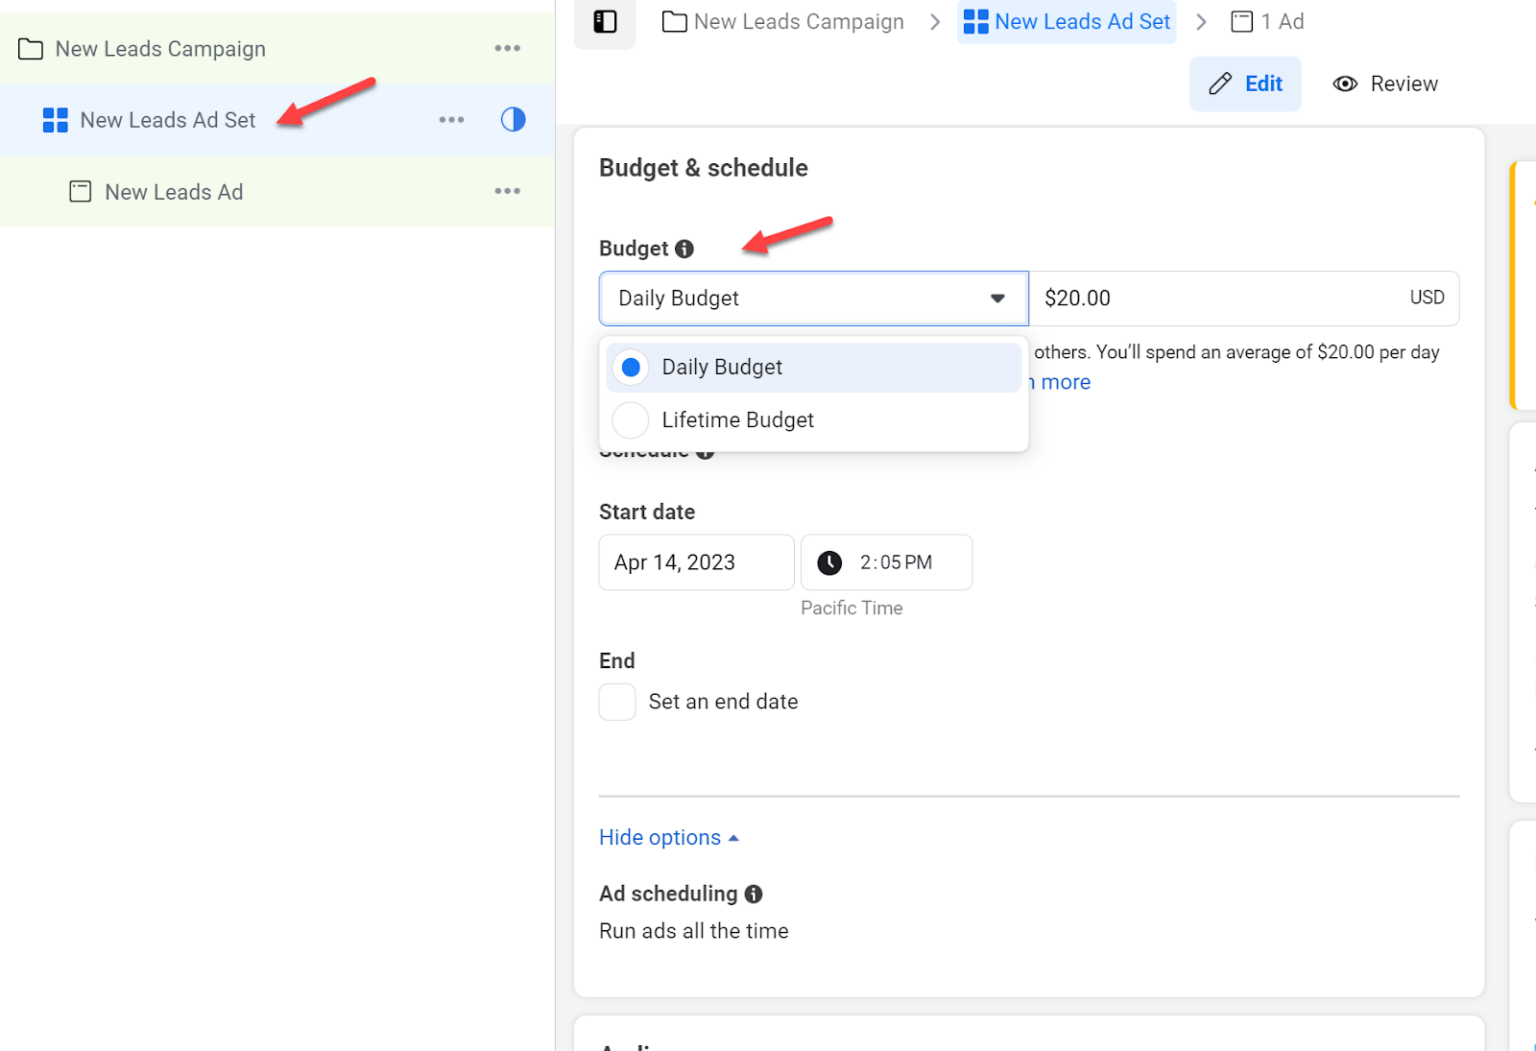Image resolution: width=1536 pixels, height=1051 pixels.
Task: Switch to the Edit tab
Action: (1245, 84)
